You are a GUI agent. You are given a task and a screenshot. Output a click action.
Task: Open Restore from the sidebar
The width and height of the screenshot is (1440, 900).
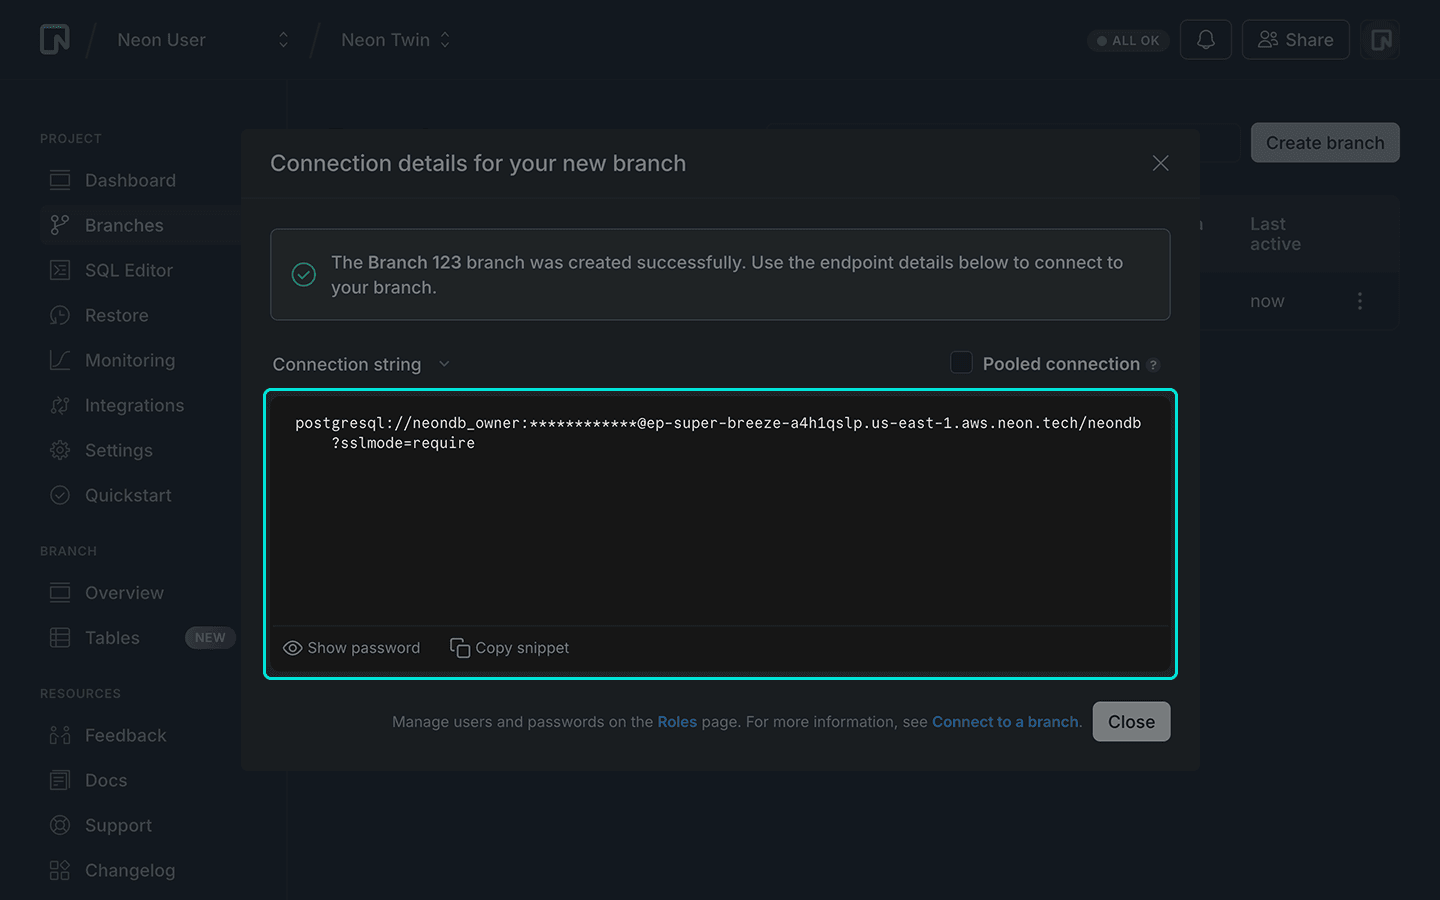click(x=117, y=315)
